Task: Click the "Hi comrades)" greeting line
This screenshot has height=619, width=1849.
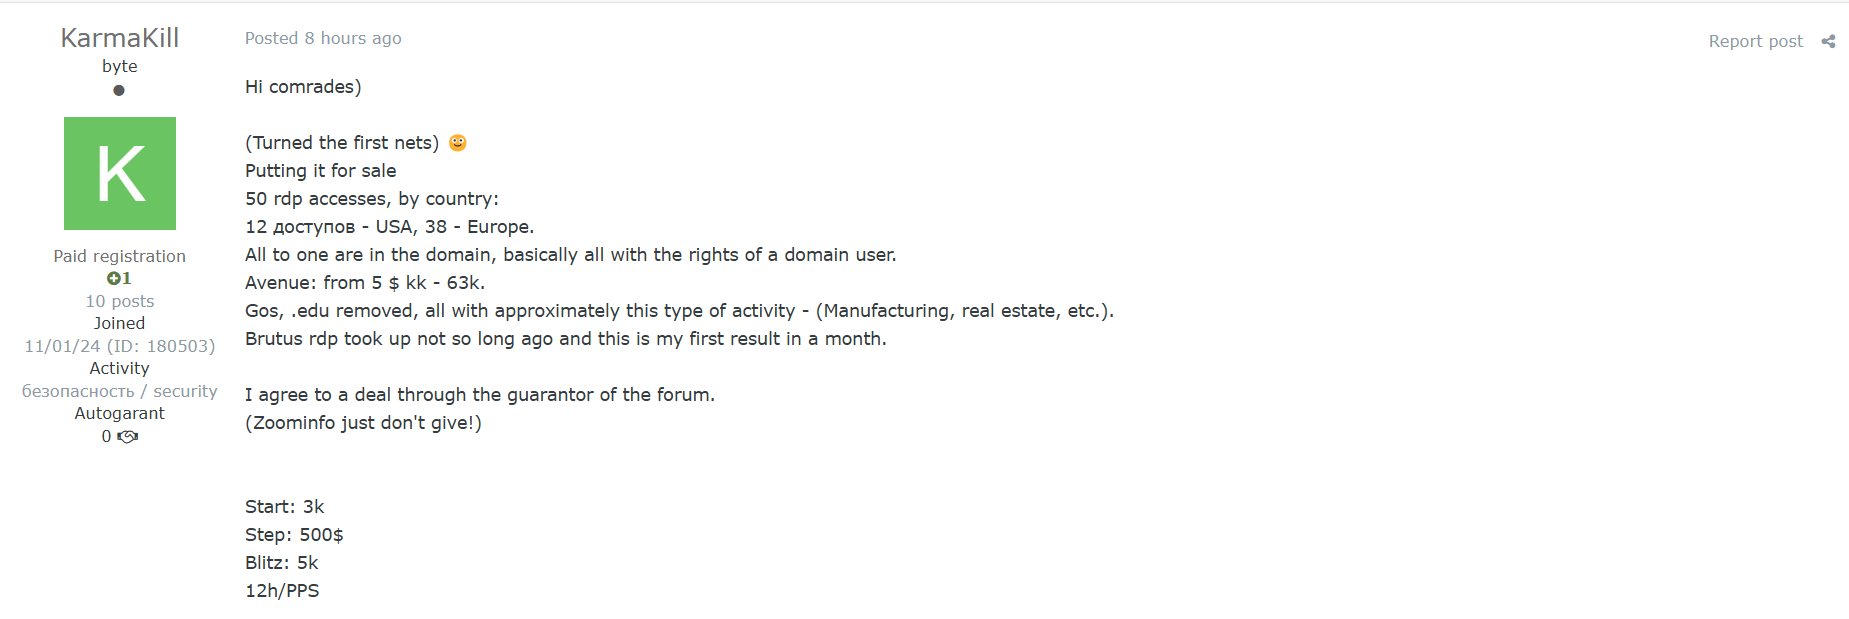Action: coord(303,87)
